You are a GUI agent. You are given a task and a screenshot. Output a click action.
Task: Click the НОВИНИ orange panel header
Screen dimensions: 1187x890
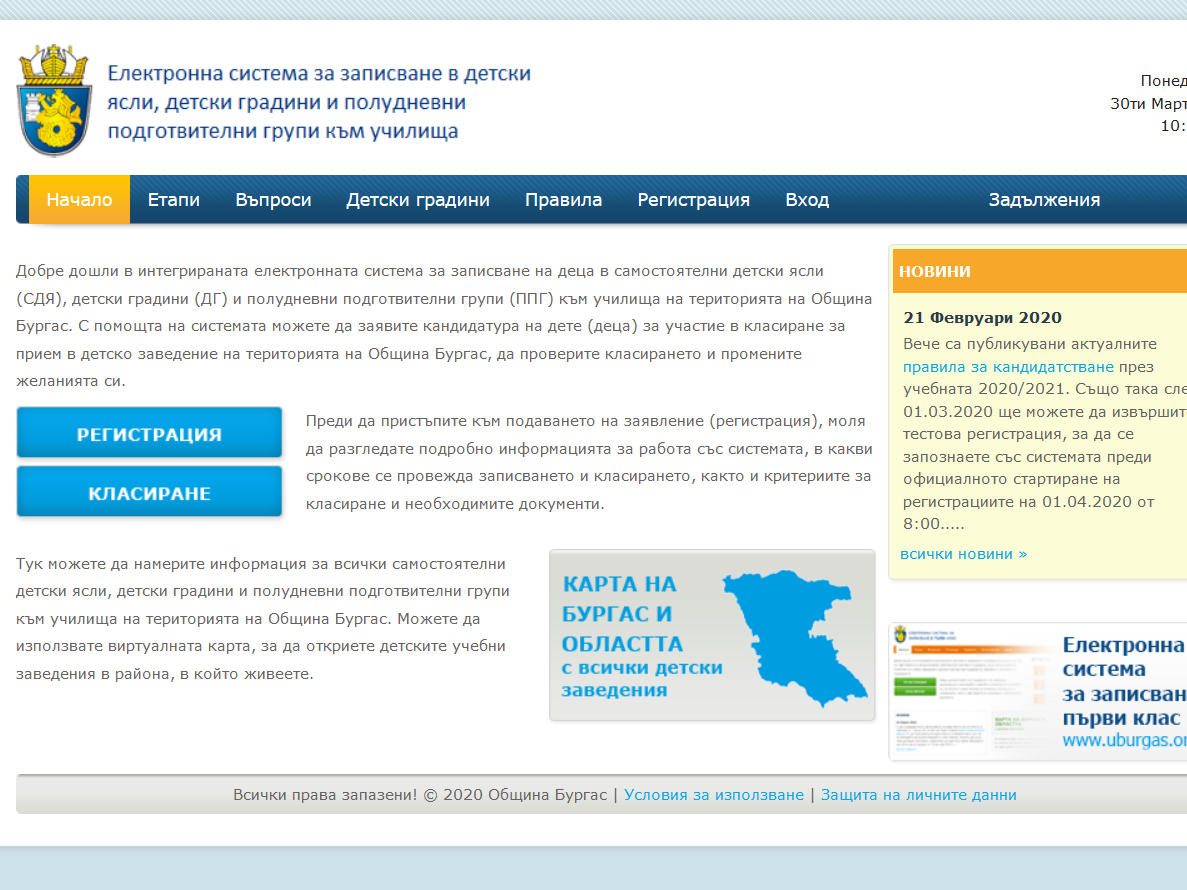[x=1038, y=271]
